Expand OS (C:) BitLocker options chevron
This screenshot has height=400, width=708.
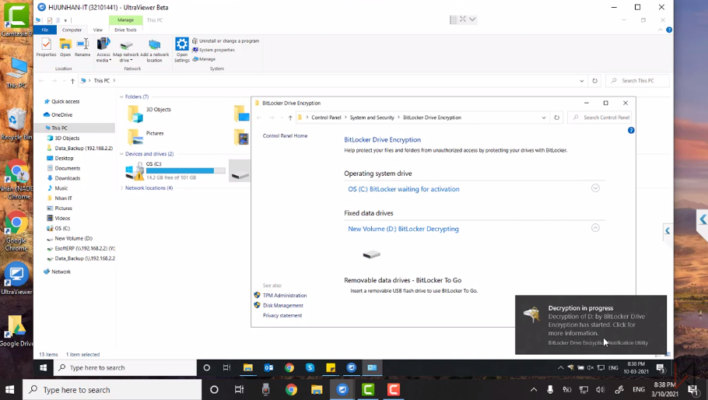point(595,188)
